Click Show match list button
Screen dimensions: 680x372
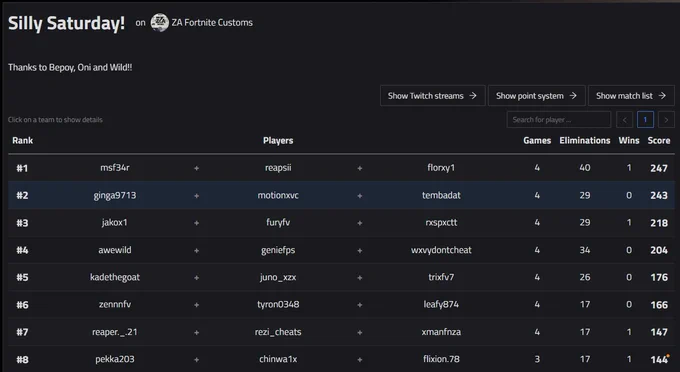coord(631,96)
